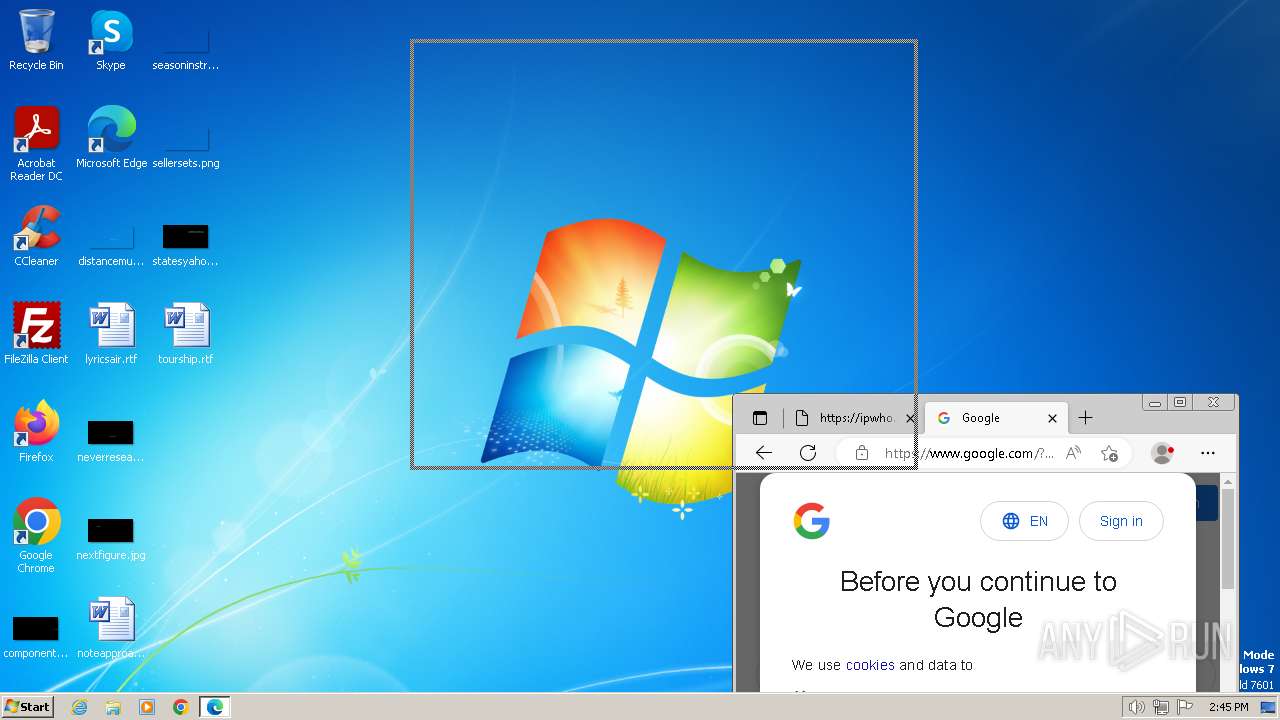Launch Firefox desktop shortcut
This screenshot has width=1280, height=720.
point(36,432)
